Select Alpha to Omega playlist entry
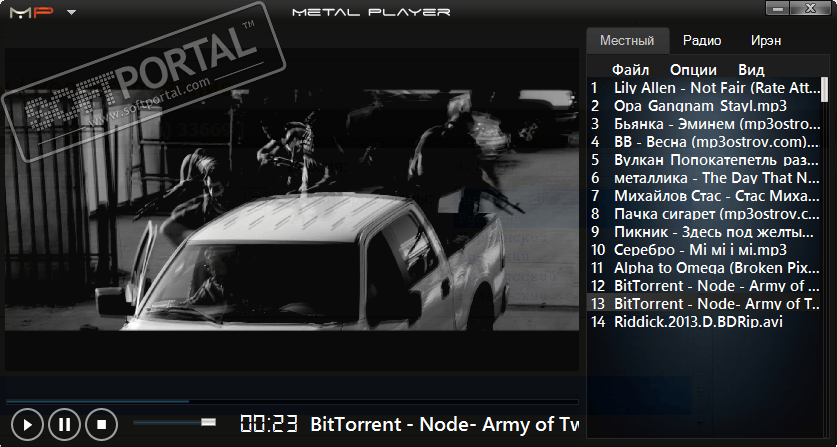Viewport: 837px width, 447px height. (x=705, y=268)
